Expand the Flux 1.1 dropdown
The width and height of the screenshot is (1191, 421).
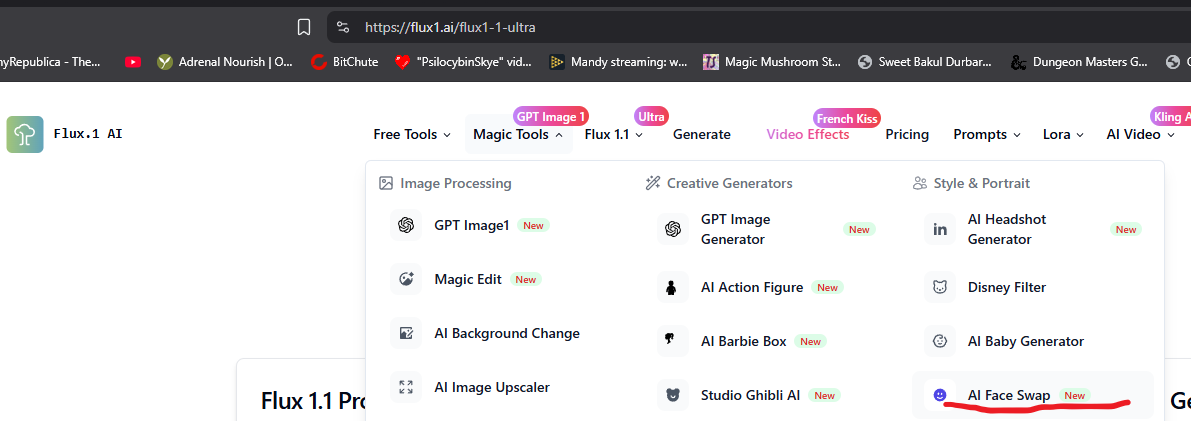[614, 135]
